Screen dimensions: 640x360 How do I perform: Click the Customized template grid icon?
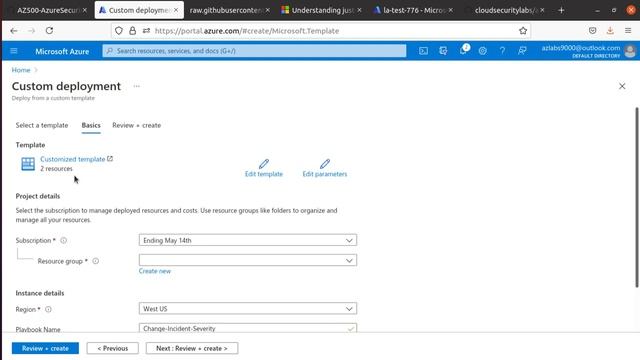28,164
